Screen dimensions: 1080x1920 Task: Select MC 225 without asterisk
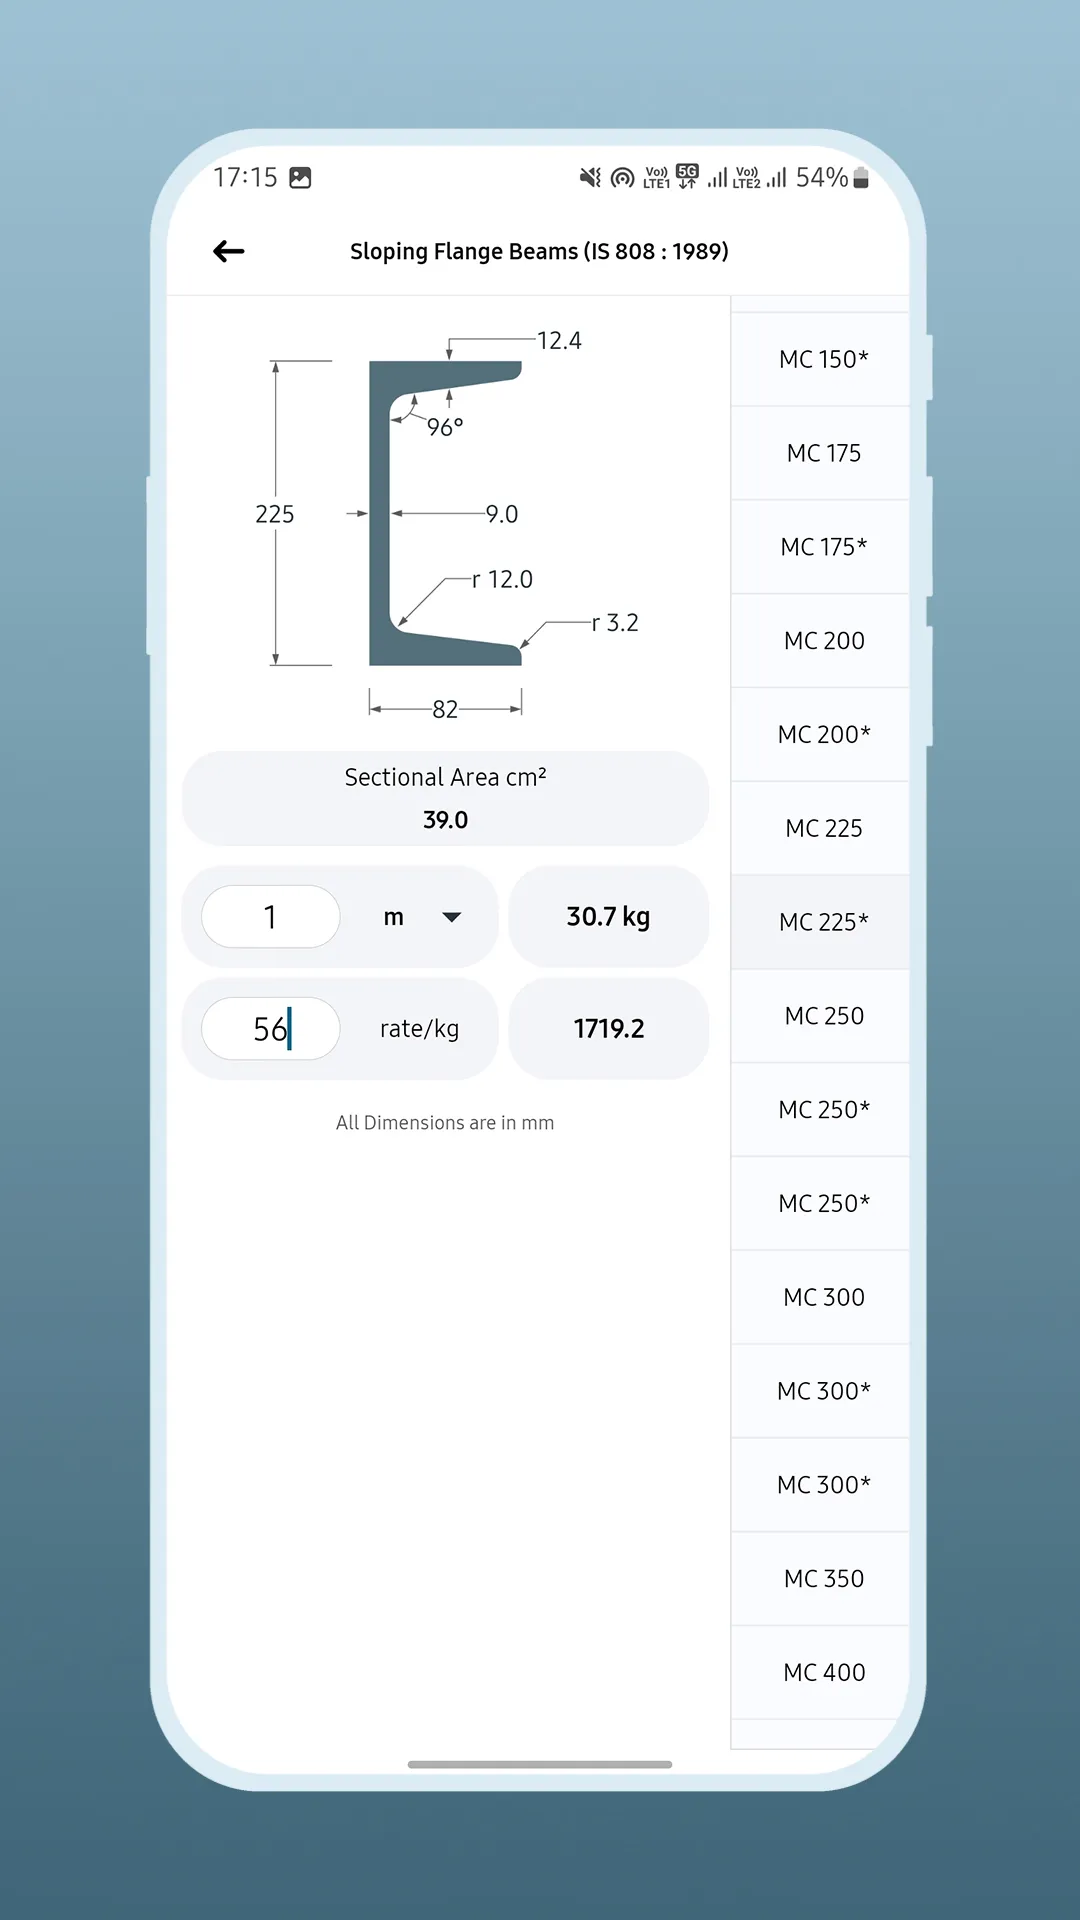click(x=823, y=828)
